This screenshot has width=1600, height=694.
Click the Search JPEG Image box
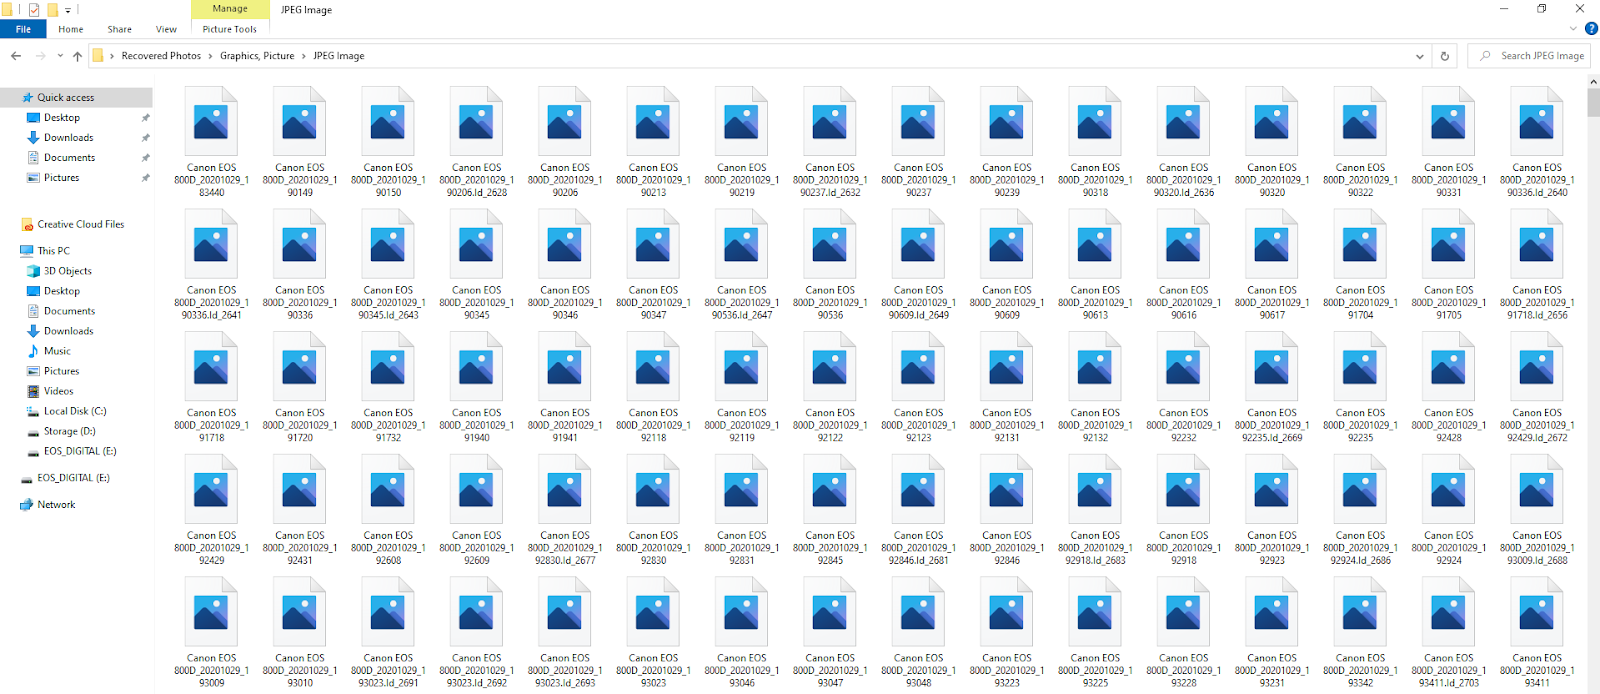(x=1529, y=56)
